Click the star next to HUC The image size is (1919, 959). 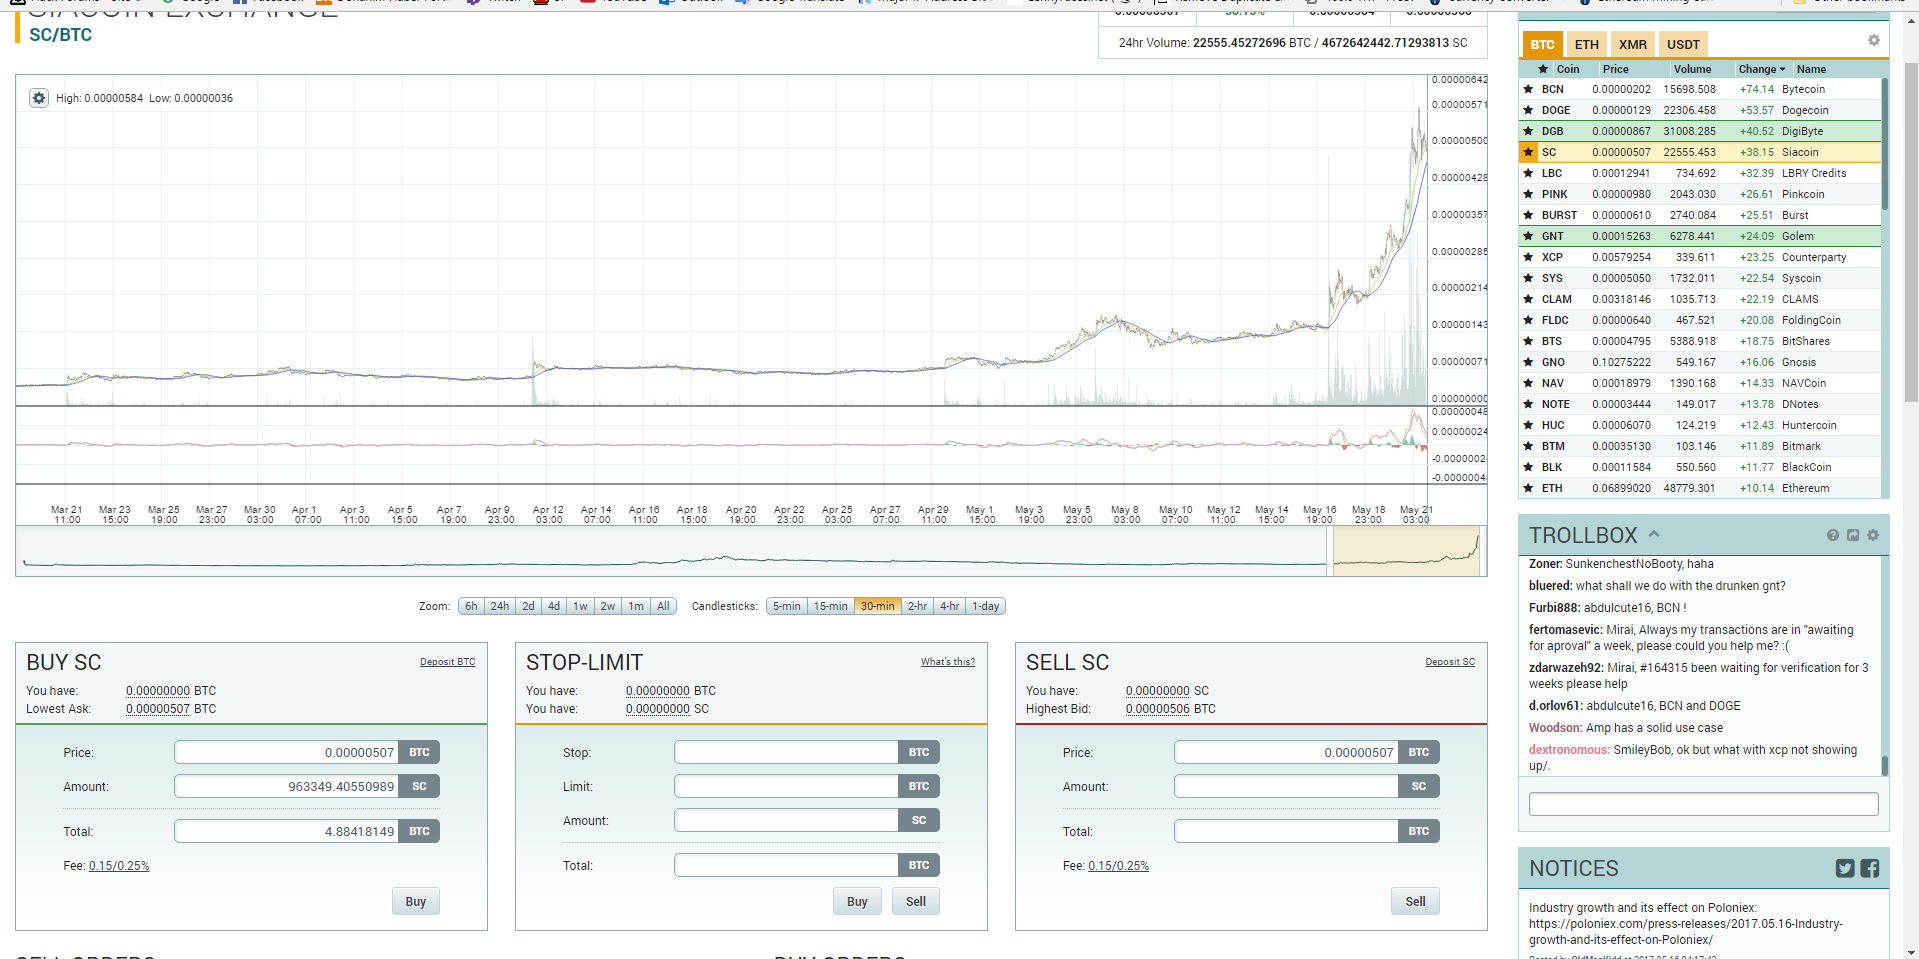(x=1528, y=425)
